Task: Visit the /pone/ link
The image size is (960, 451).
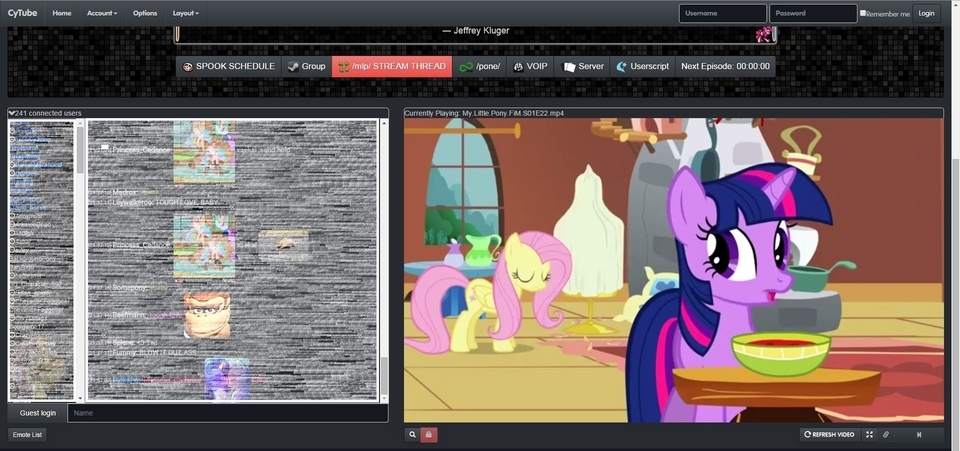Action: click(x=480, y=67)
